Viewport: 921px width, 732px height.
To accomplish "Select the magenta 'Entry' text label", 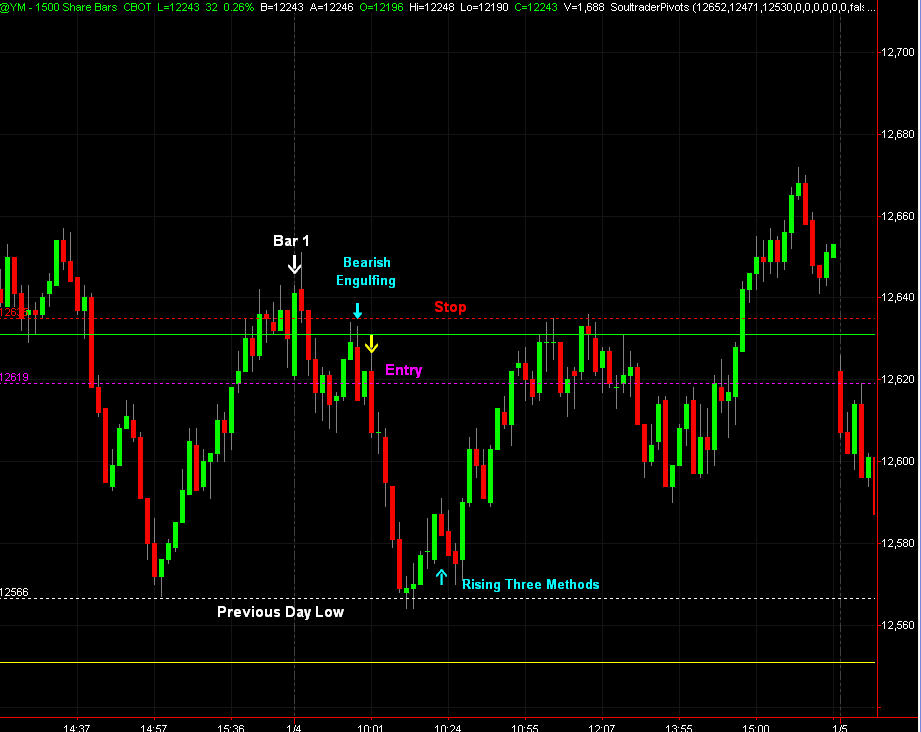I will pyautogui.click(x=404, y=370).
